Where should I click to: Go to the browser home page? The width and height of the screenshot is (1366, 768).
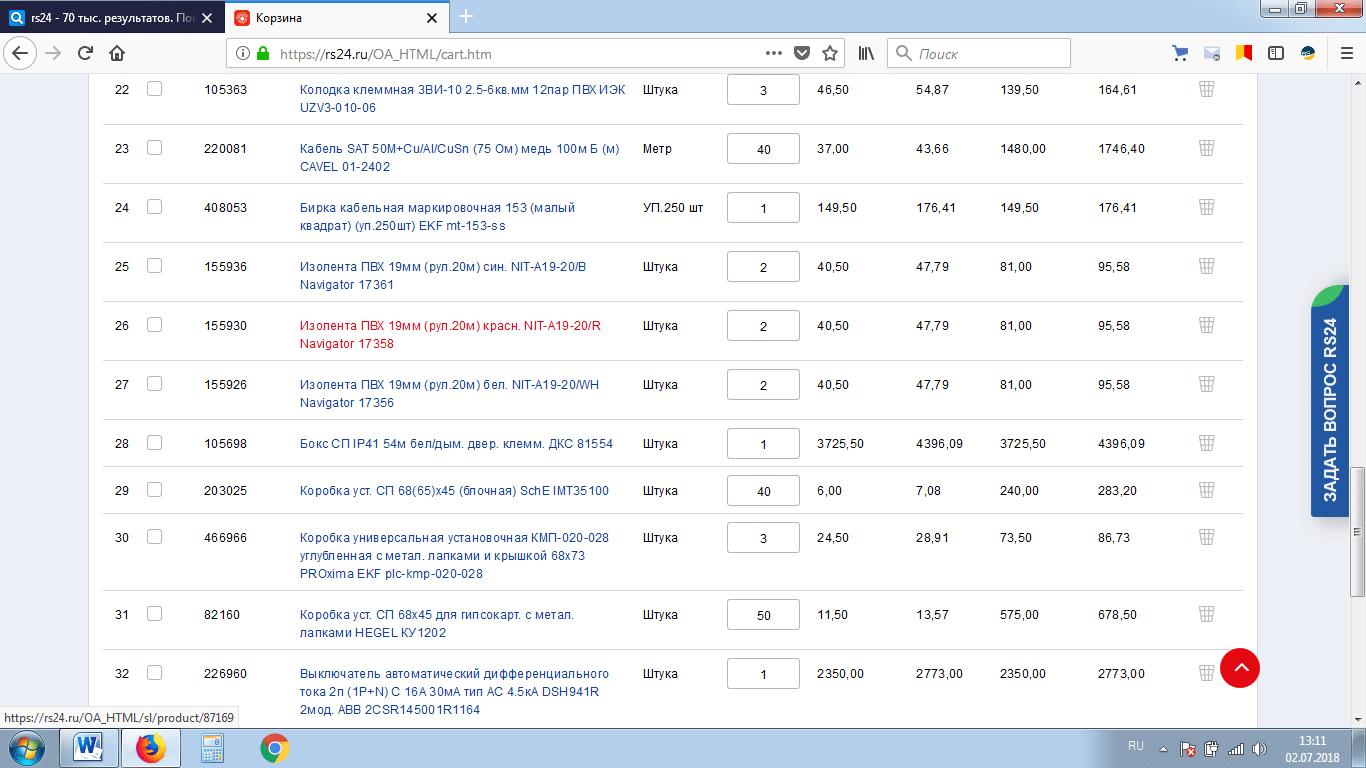[x=117, y=53]
